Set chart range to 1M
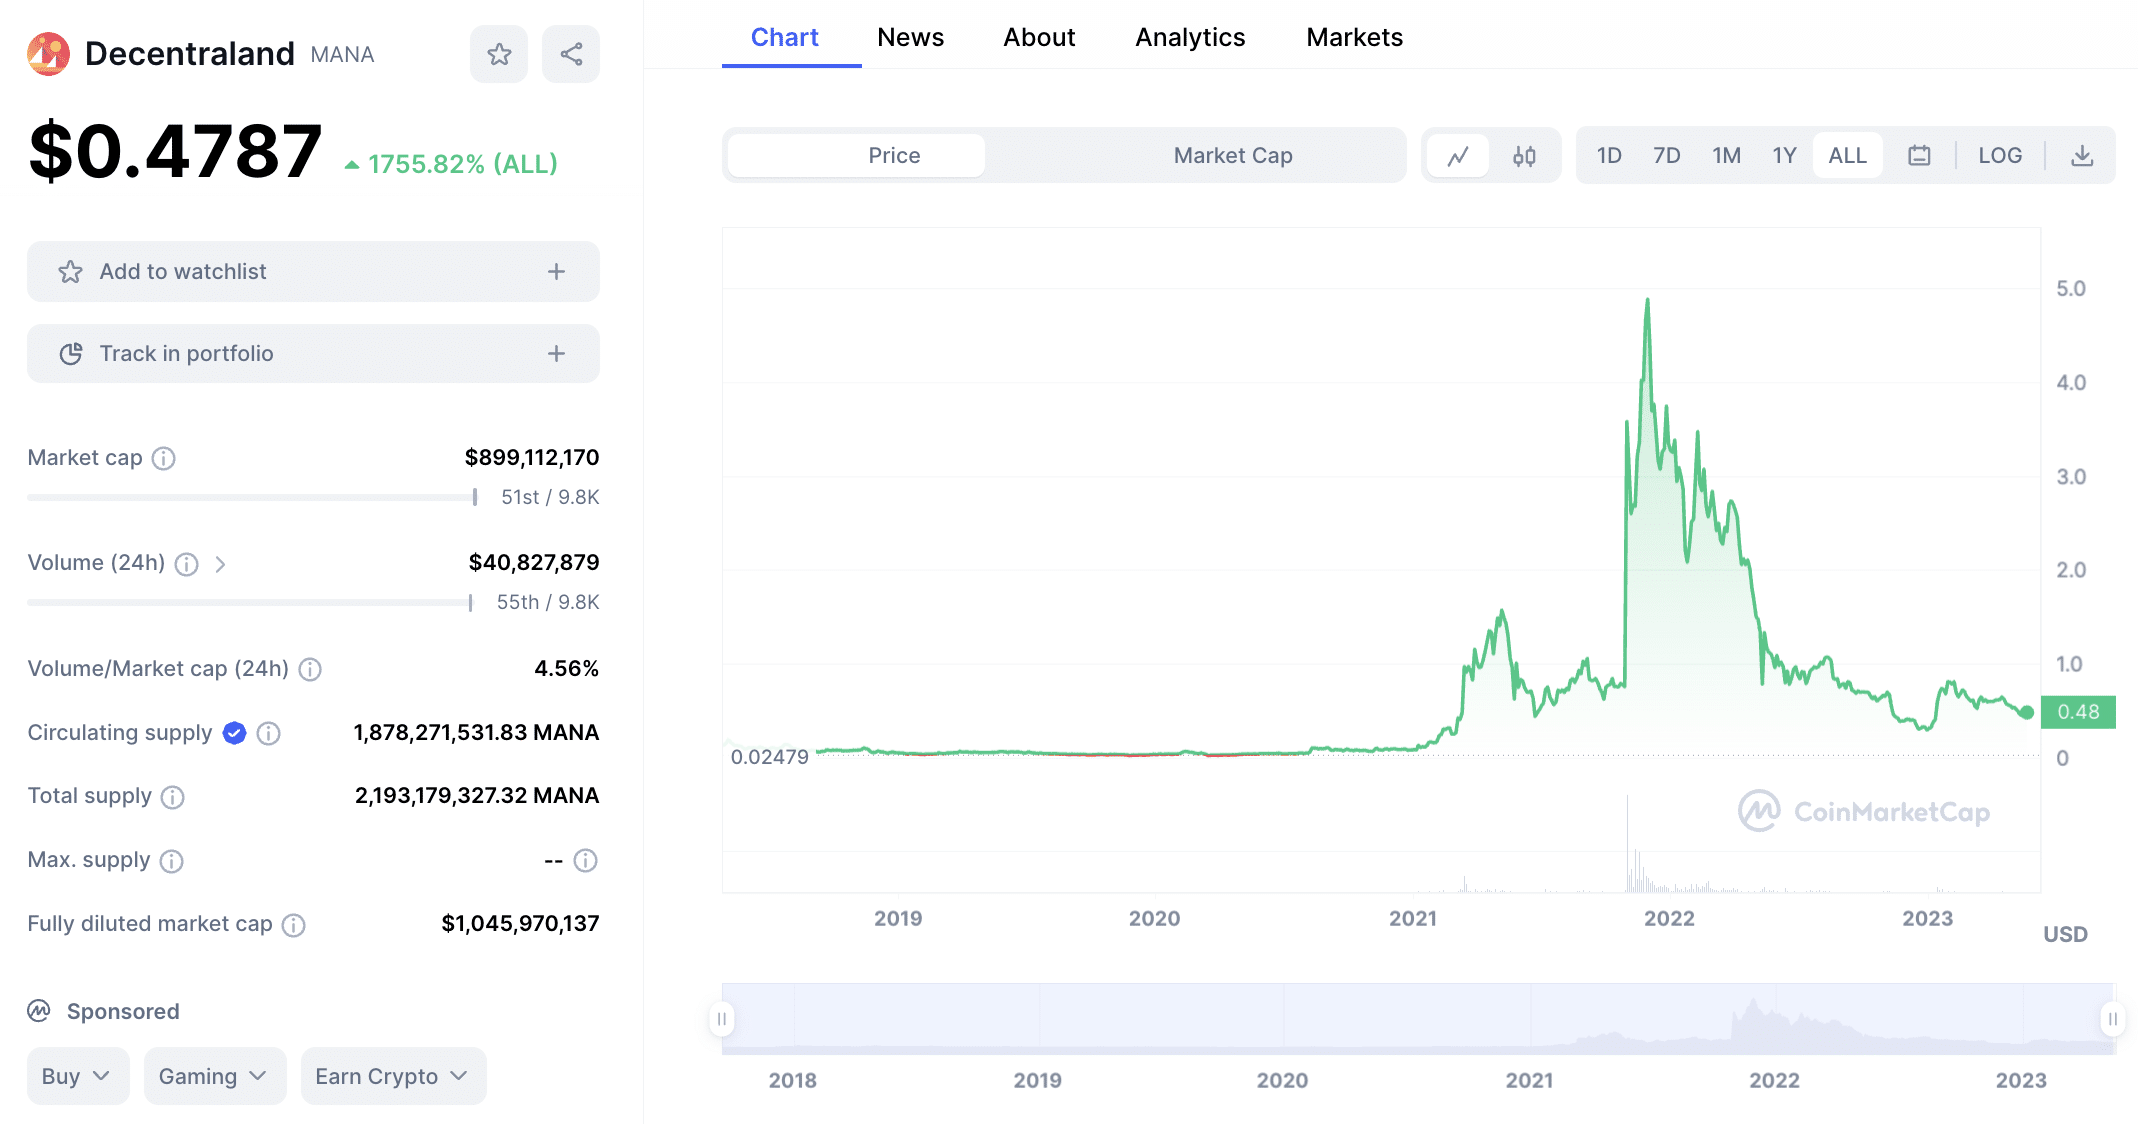 pos(1727,156)
